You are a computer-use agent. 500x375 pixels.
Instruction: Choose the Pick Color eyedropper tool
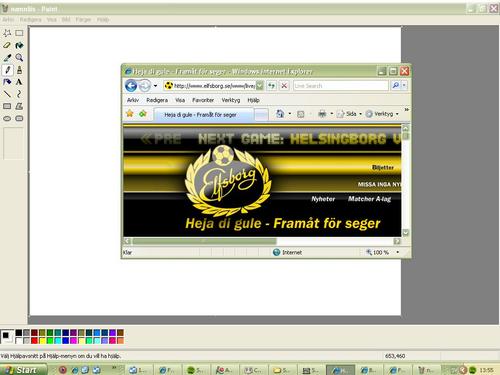pyautogui.click(x=7, y=57)
